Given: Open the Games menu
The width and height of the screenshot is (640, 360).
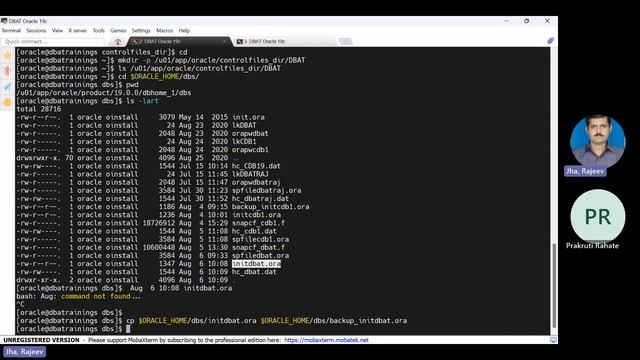Looking at the screenshot, I should (118, 31).
